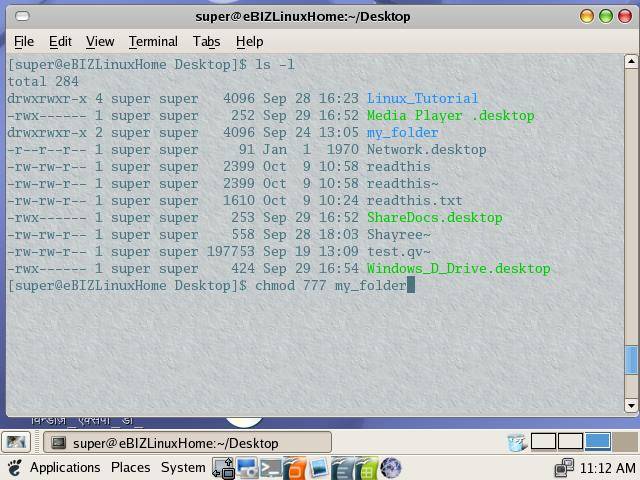Open the Tabs menu
This screenshot has width=640, height=480.
tap(206, 41)
